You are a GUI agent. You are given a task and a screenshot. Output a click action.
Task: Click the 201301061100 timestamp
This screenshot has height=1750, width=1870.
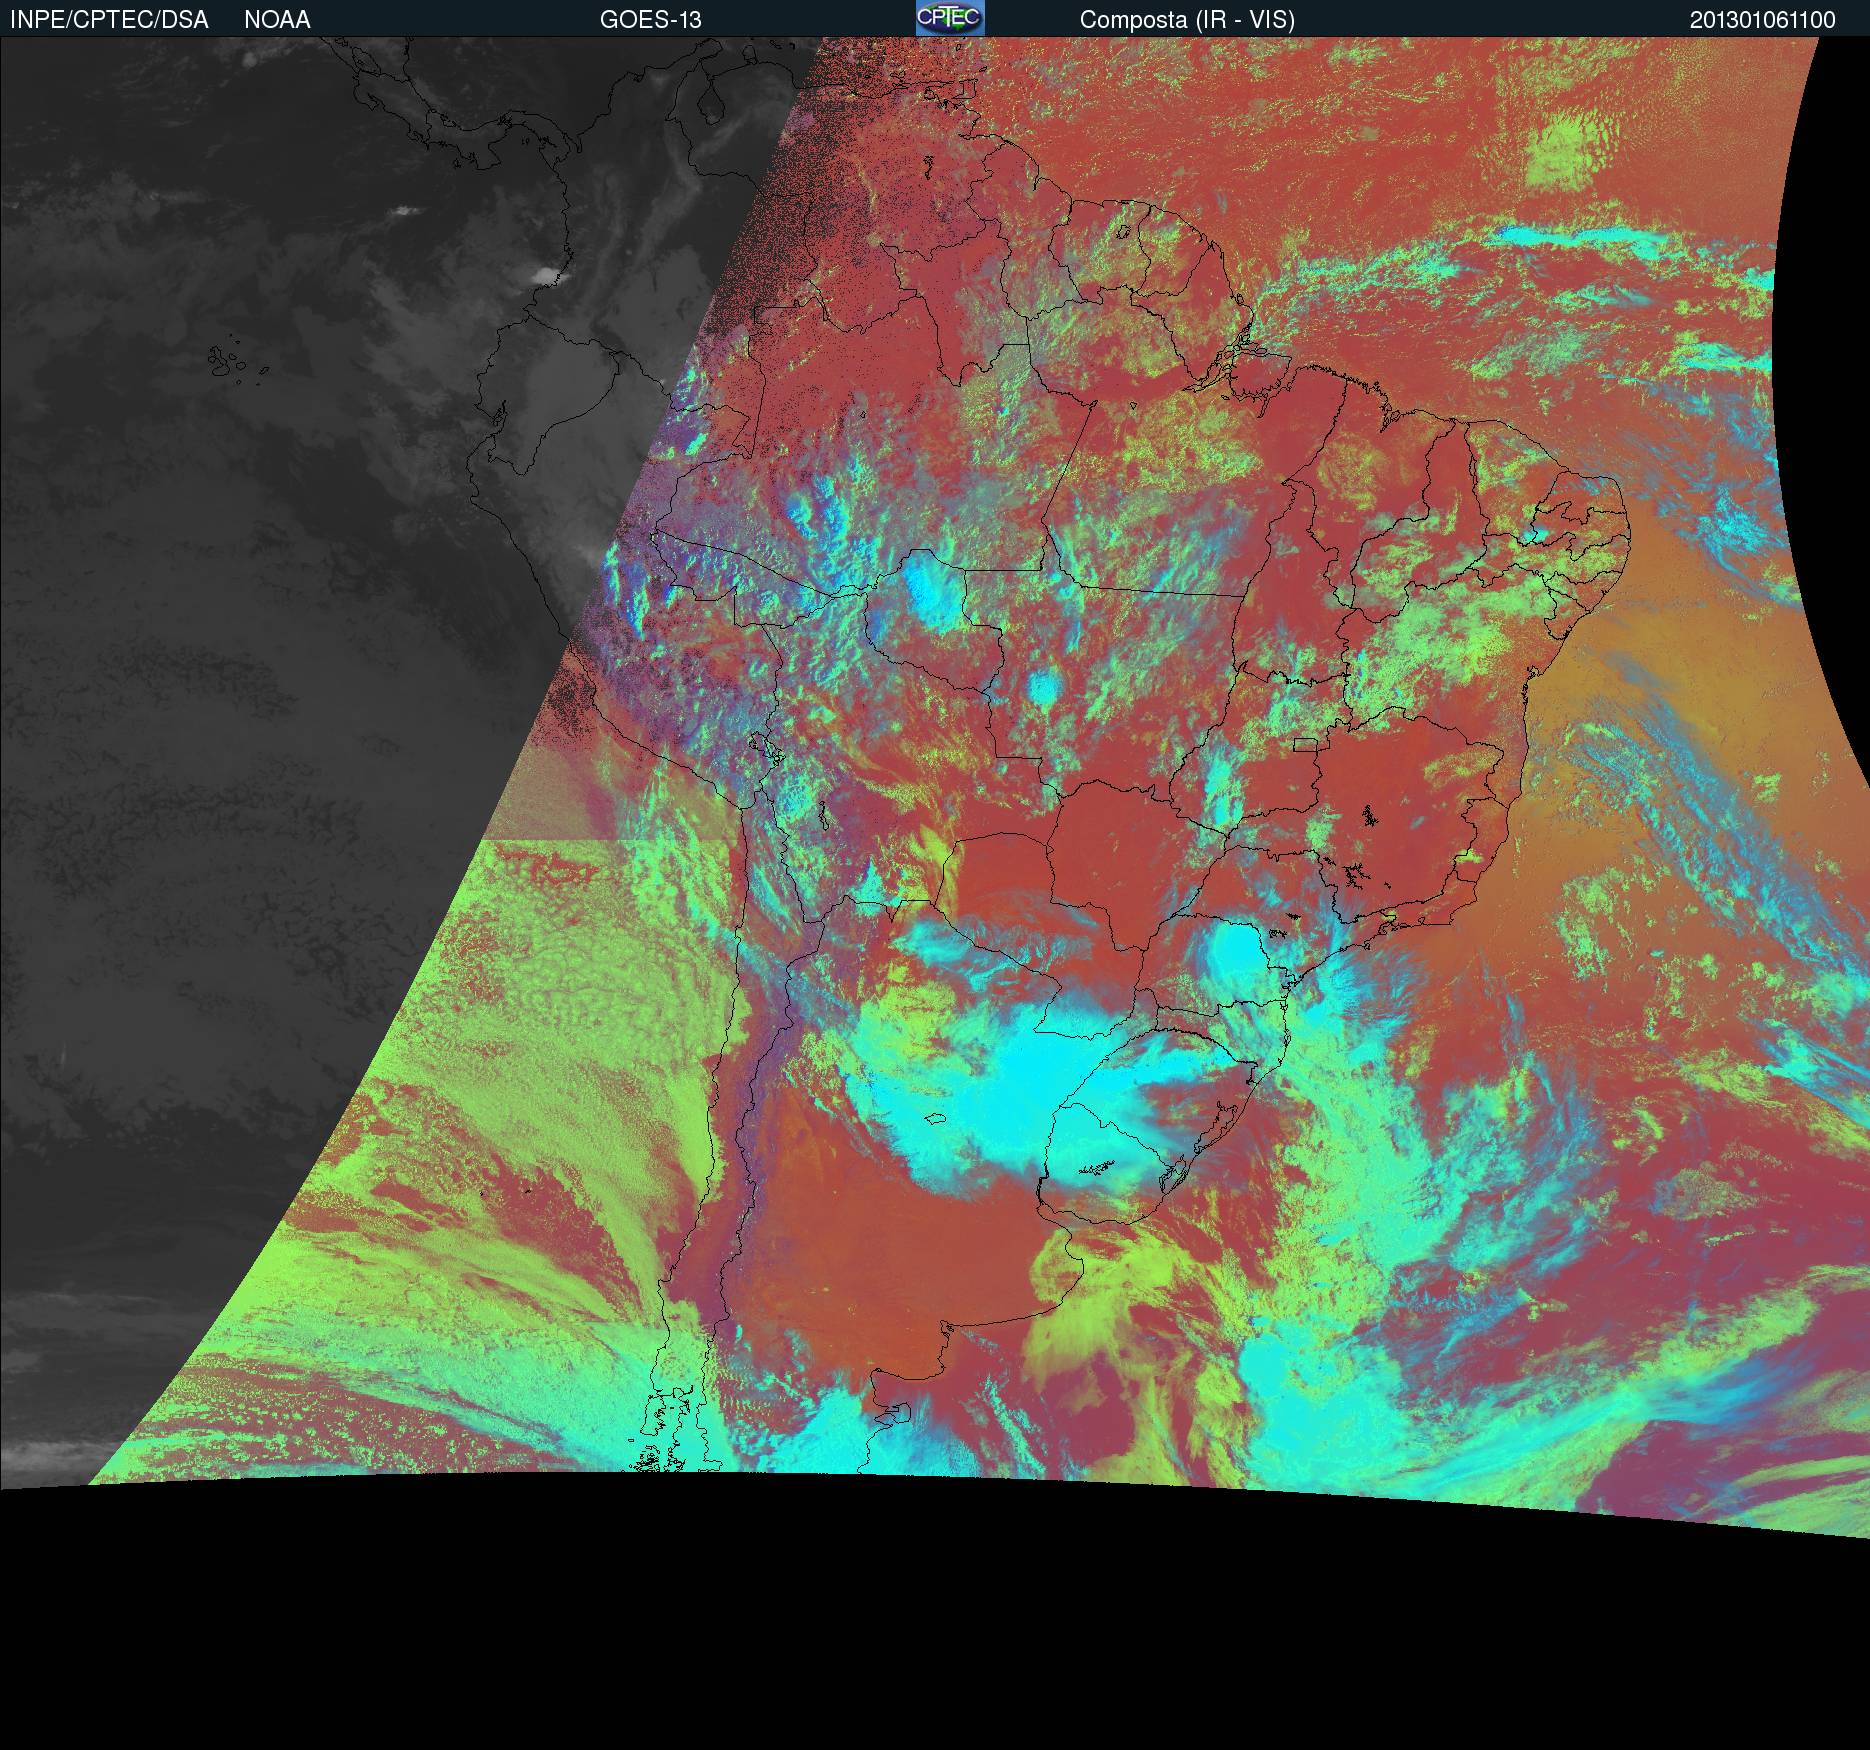[1762, 20]
